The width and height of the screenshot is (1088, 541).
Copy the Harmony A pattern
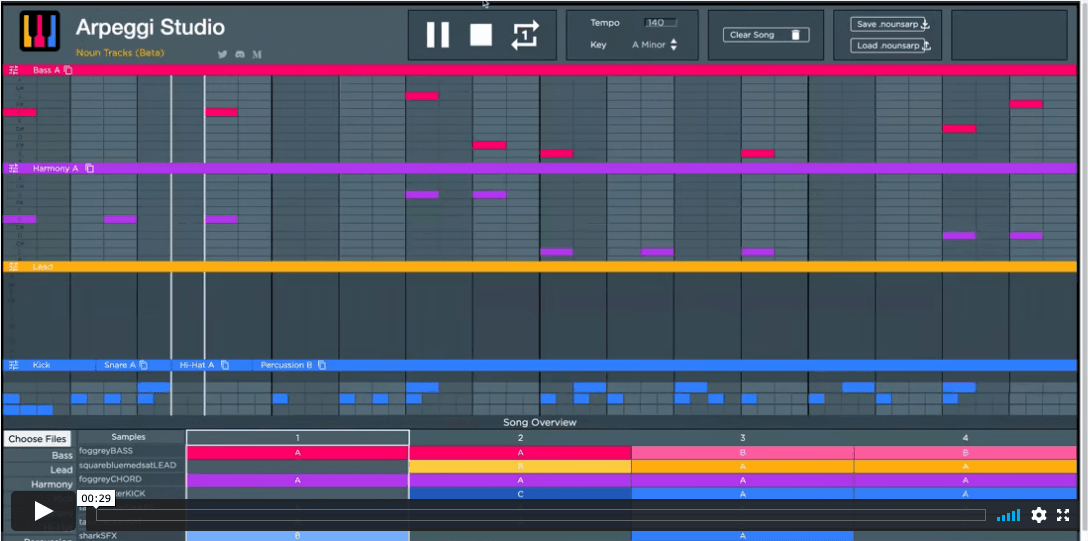coord(90,168)
